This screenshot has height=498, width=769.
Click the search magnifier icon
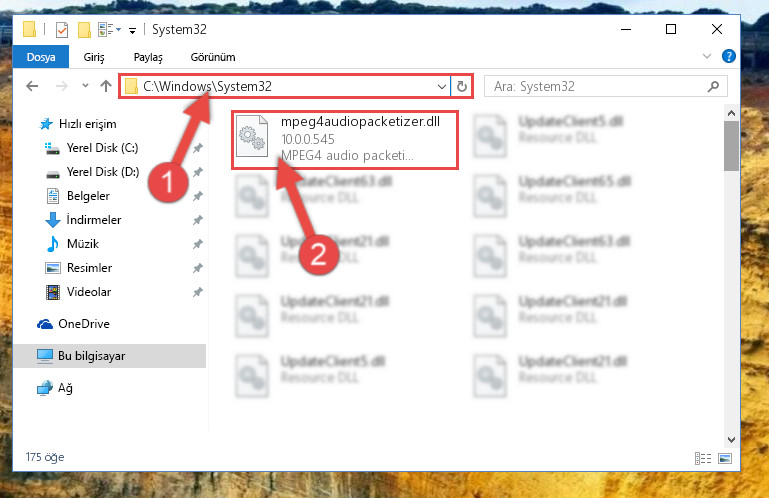tap(714, 86)
